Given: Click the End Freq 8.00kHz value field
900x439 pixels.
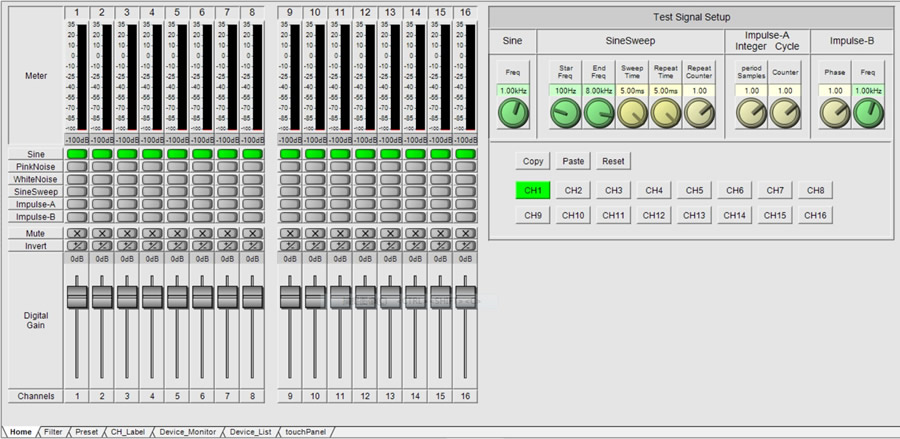Looking at the screenshot, I should (599, 91).
